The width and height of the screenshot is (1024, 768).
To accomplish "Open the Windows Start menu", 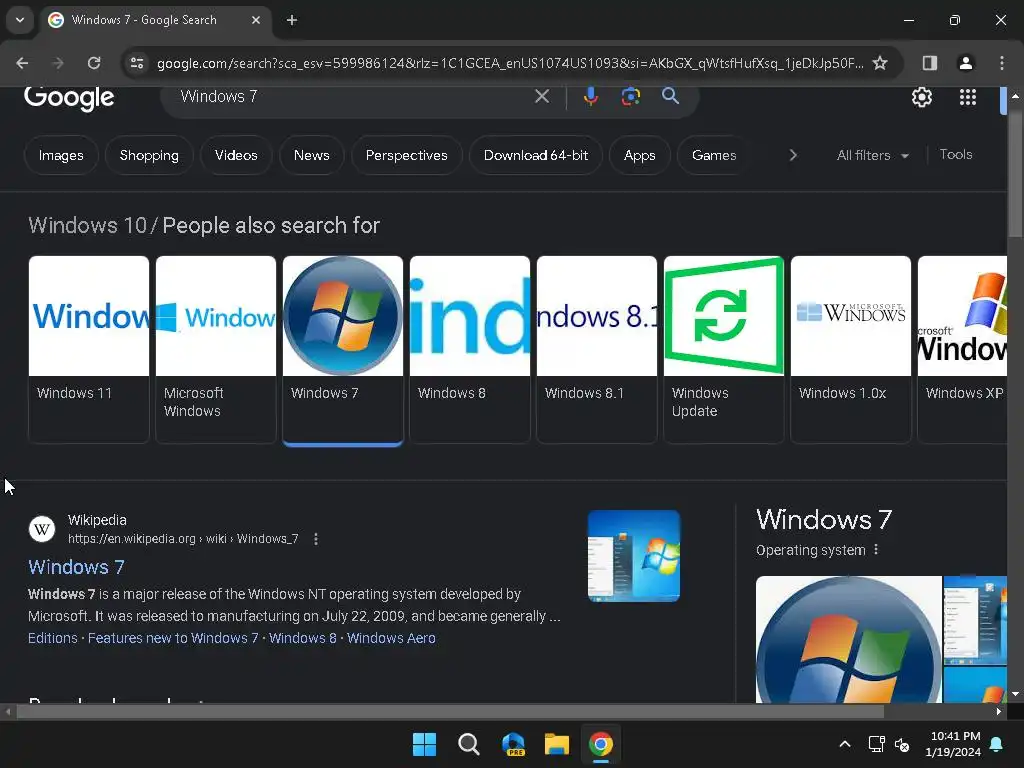I will pos(424,744).
